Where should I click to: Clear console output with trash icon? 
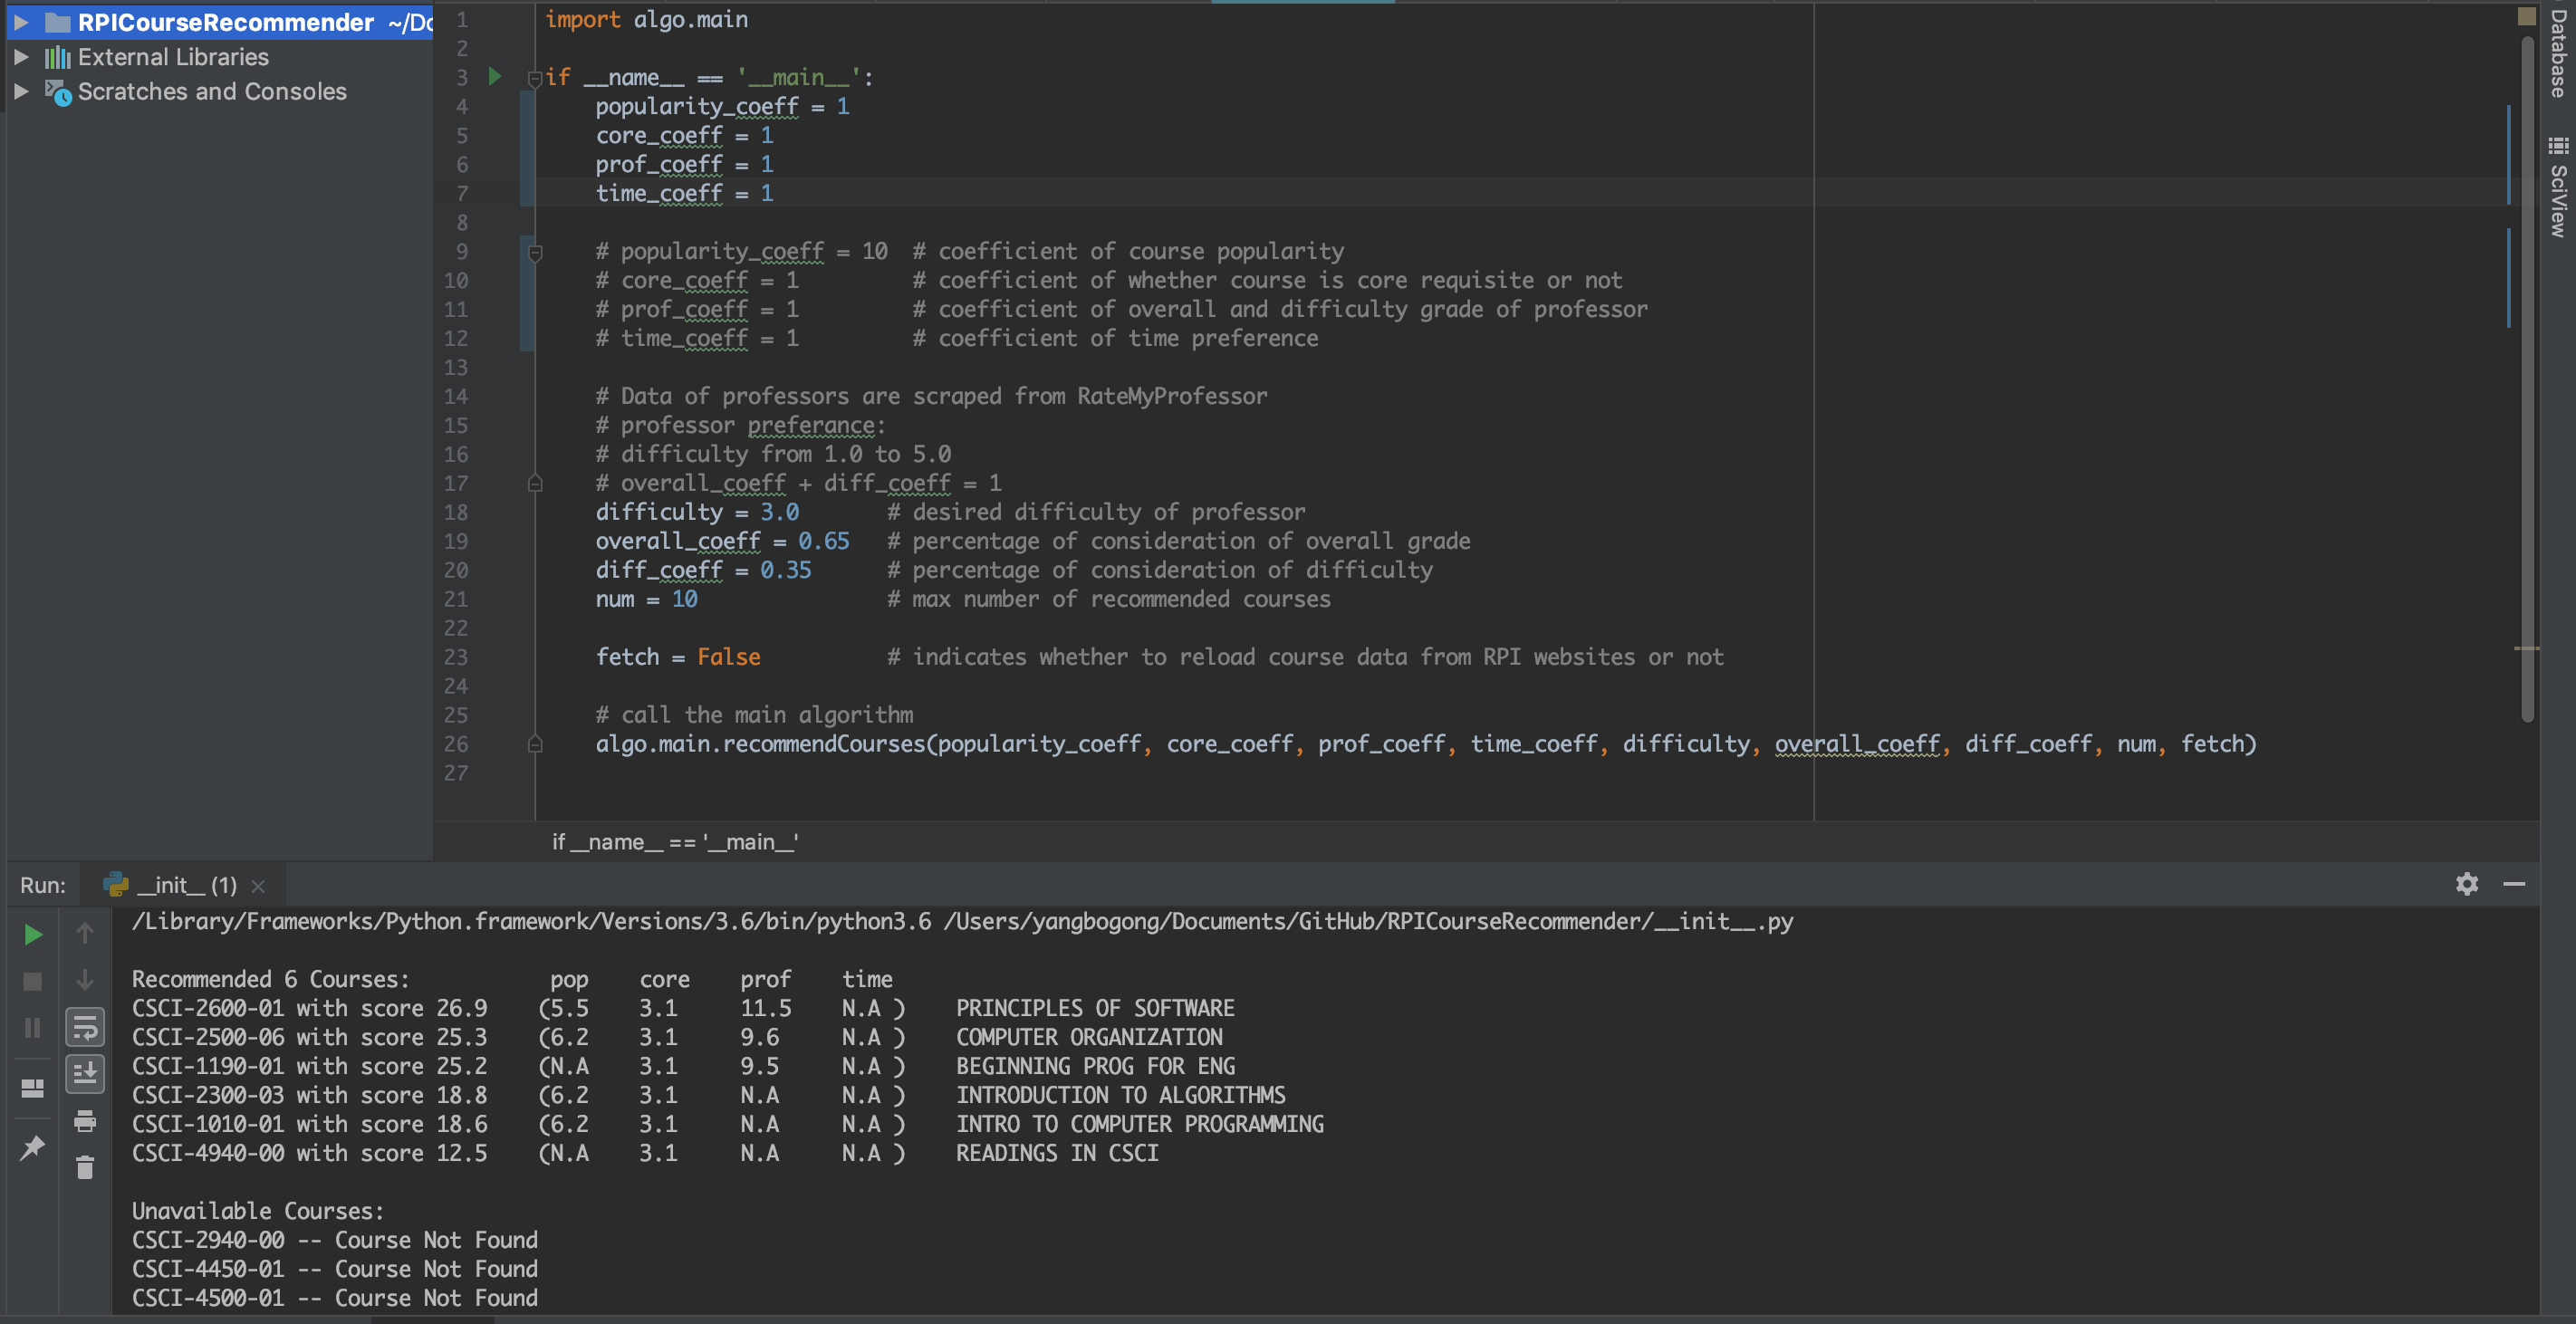(85, 1167)
